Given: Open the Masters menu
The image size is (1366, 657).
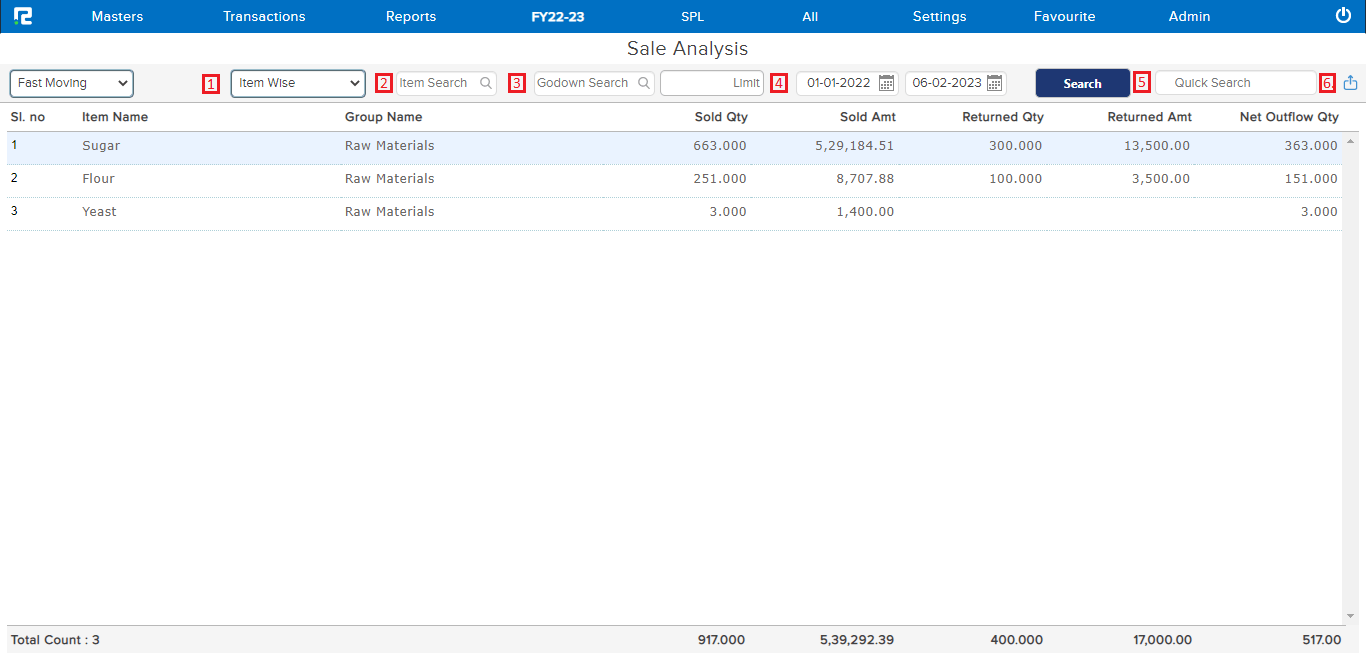Looking at the screenshot, I should pos(117,16).
